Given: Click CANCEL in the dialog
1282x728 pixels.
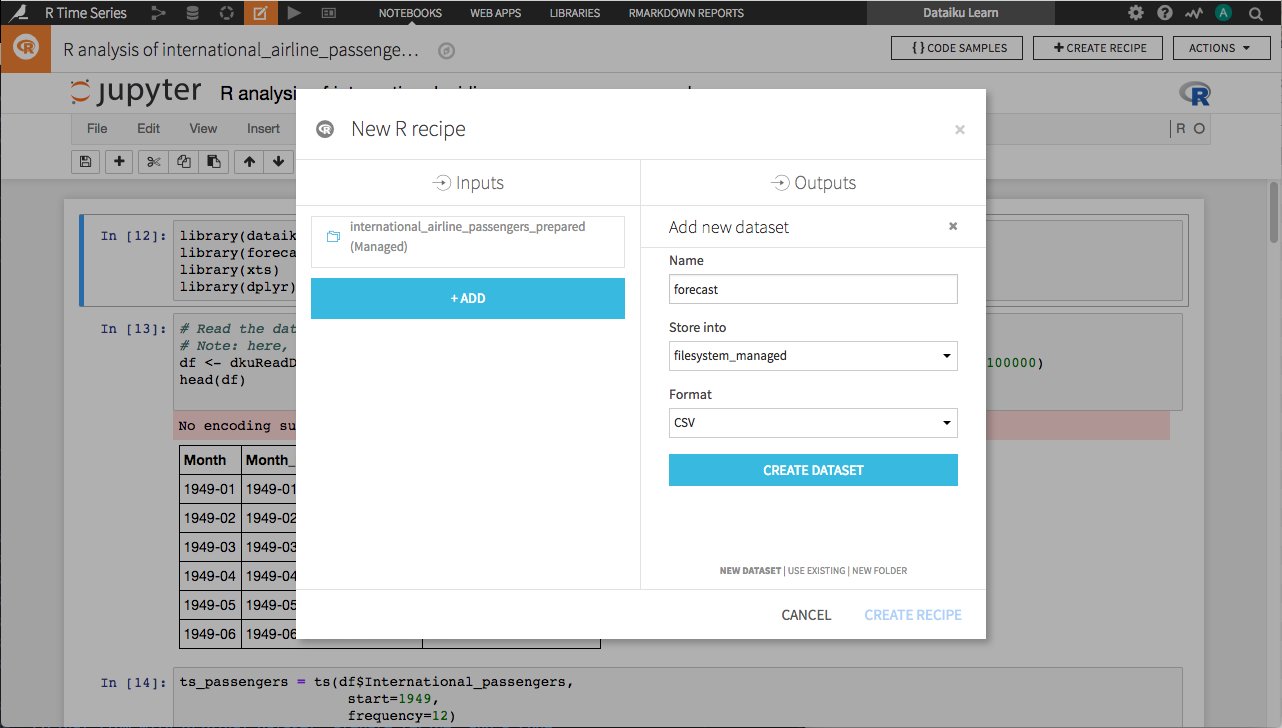Looking at the screenshot, I should (x=806, y=615).
